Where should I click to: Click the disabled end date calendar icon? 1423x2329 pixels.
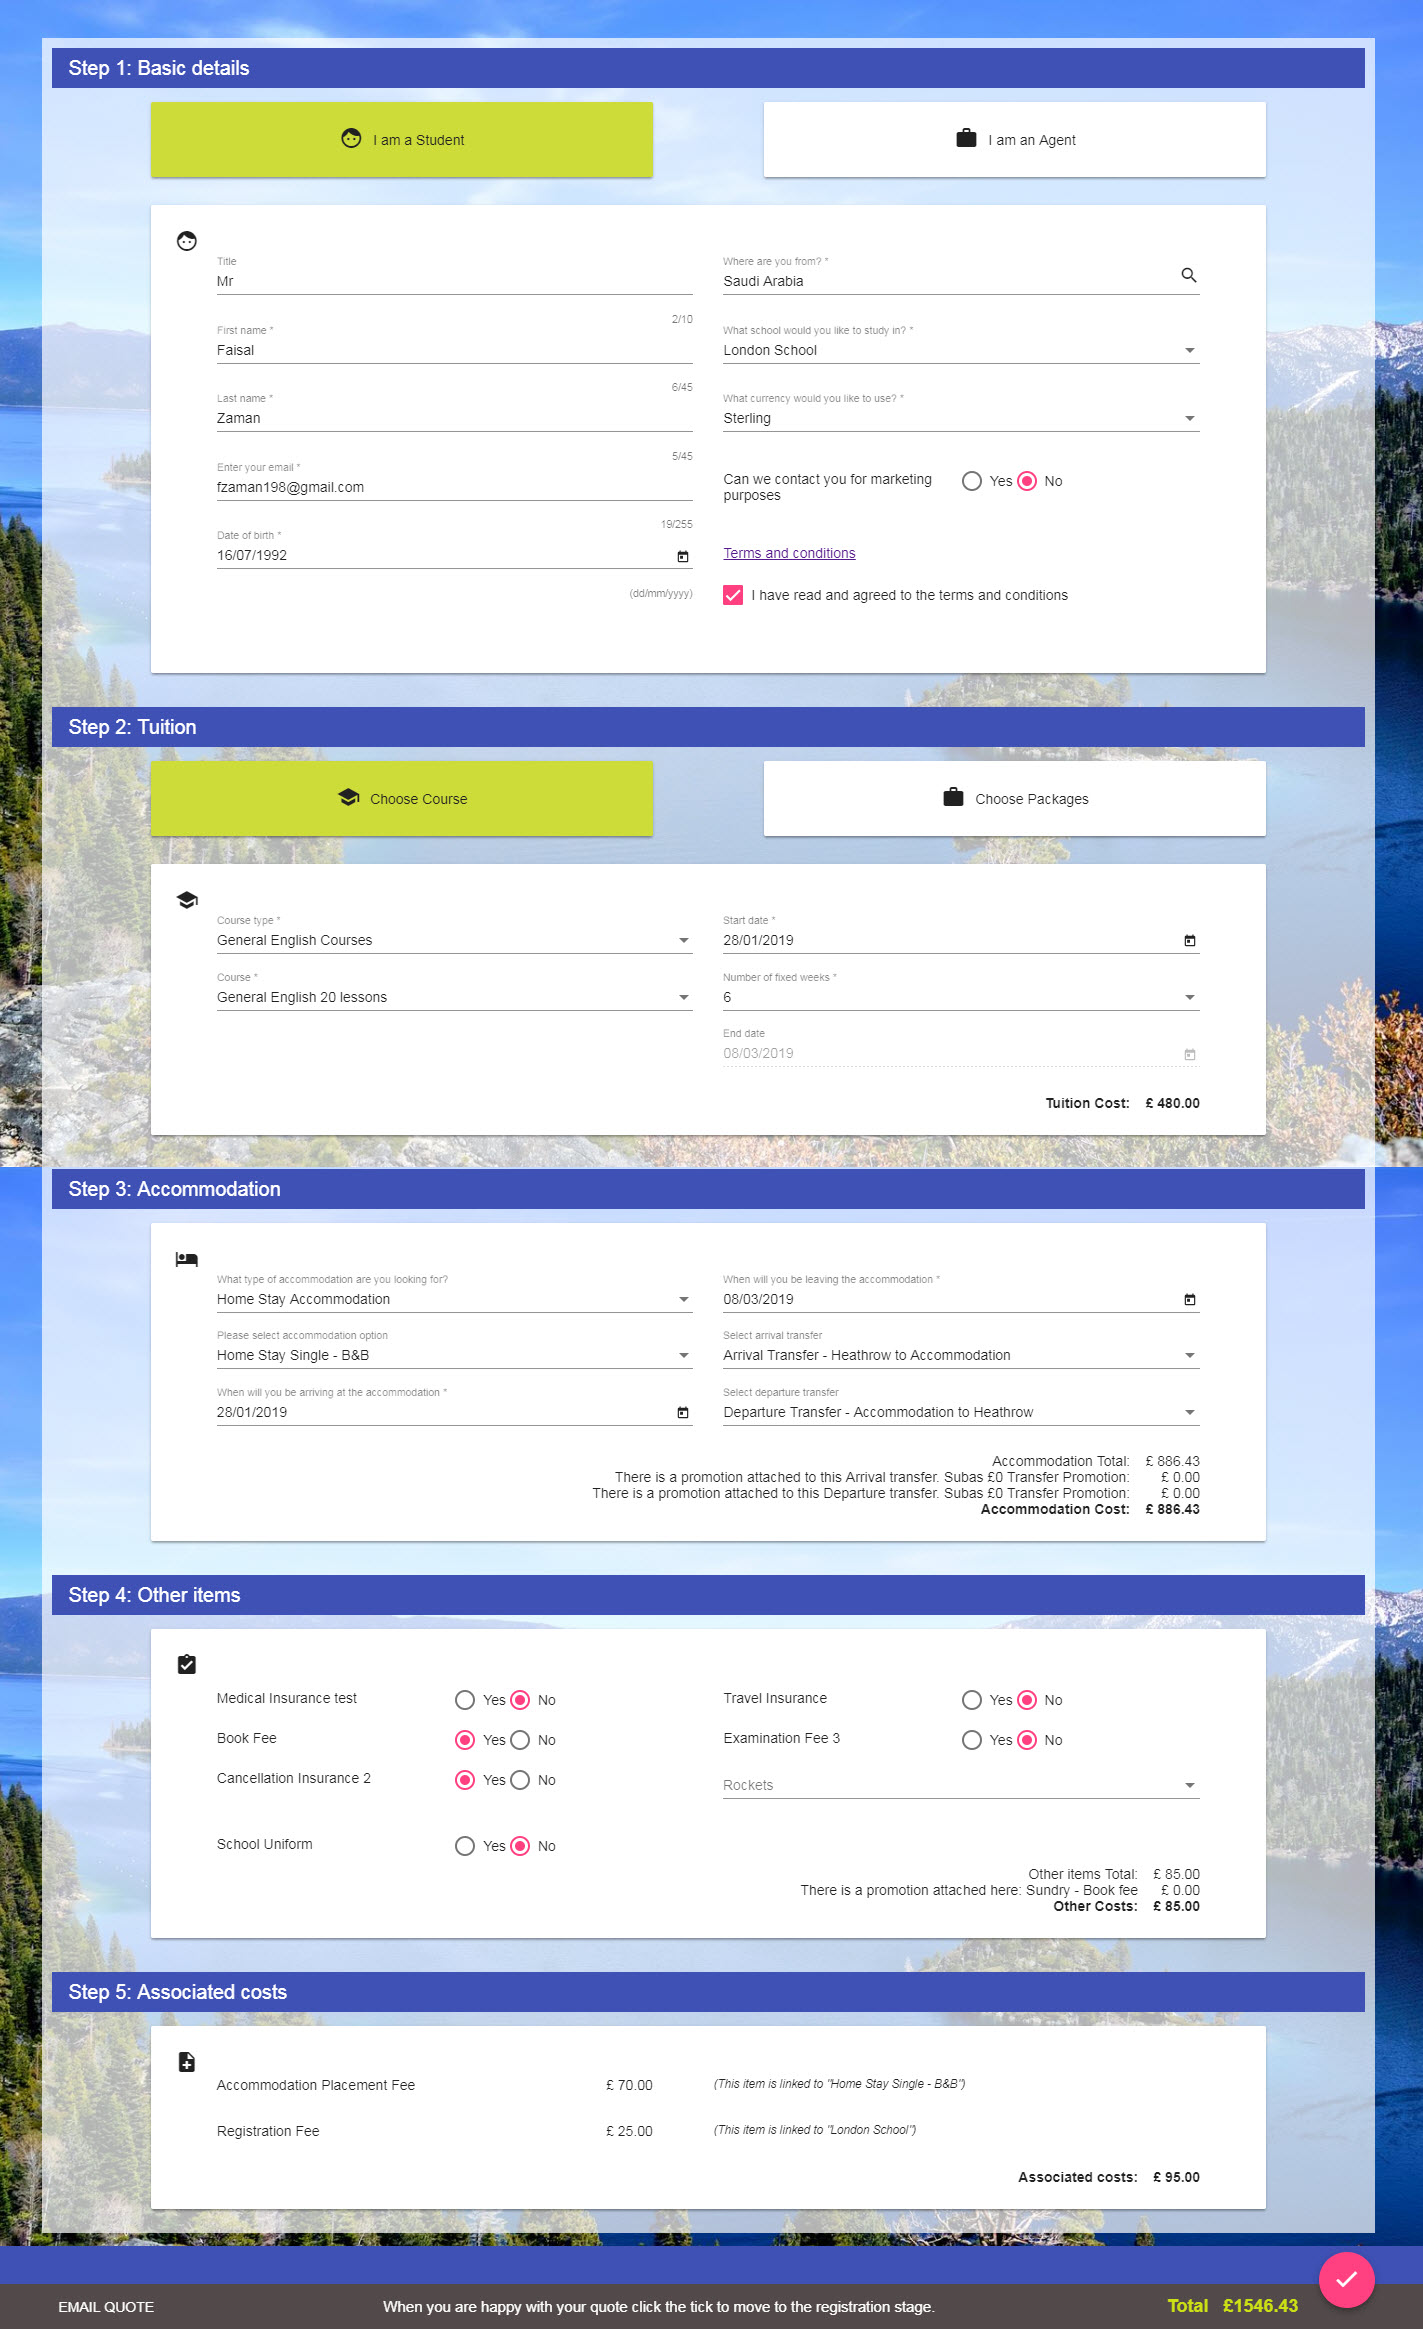[1189, 1054]
